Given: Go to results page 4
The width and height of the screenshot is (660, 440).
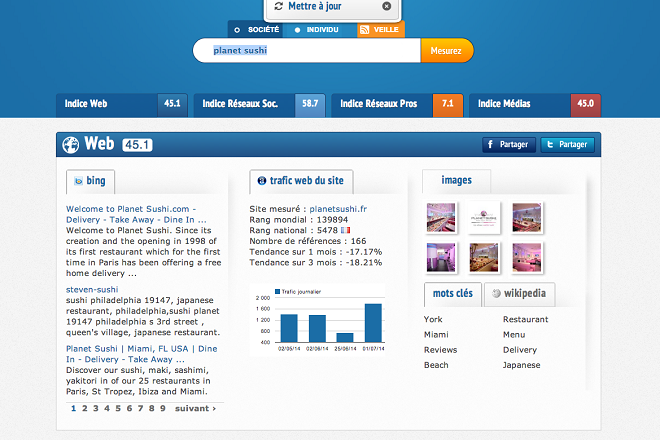Looking at the screenshot, I should (x=107, y=408).
